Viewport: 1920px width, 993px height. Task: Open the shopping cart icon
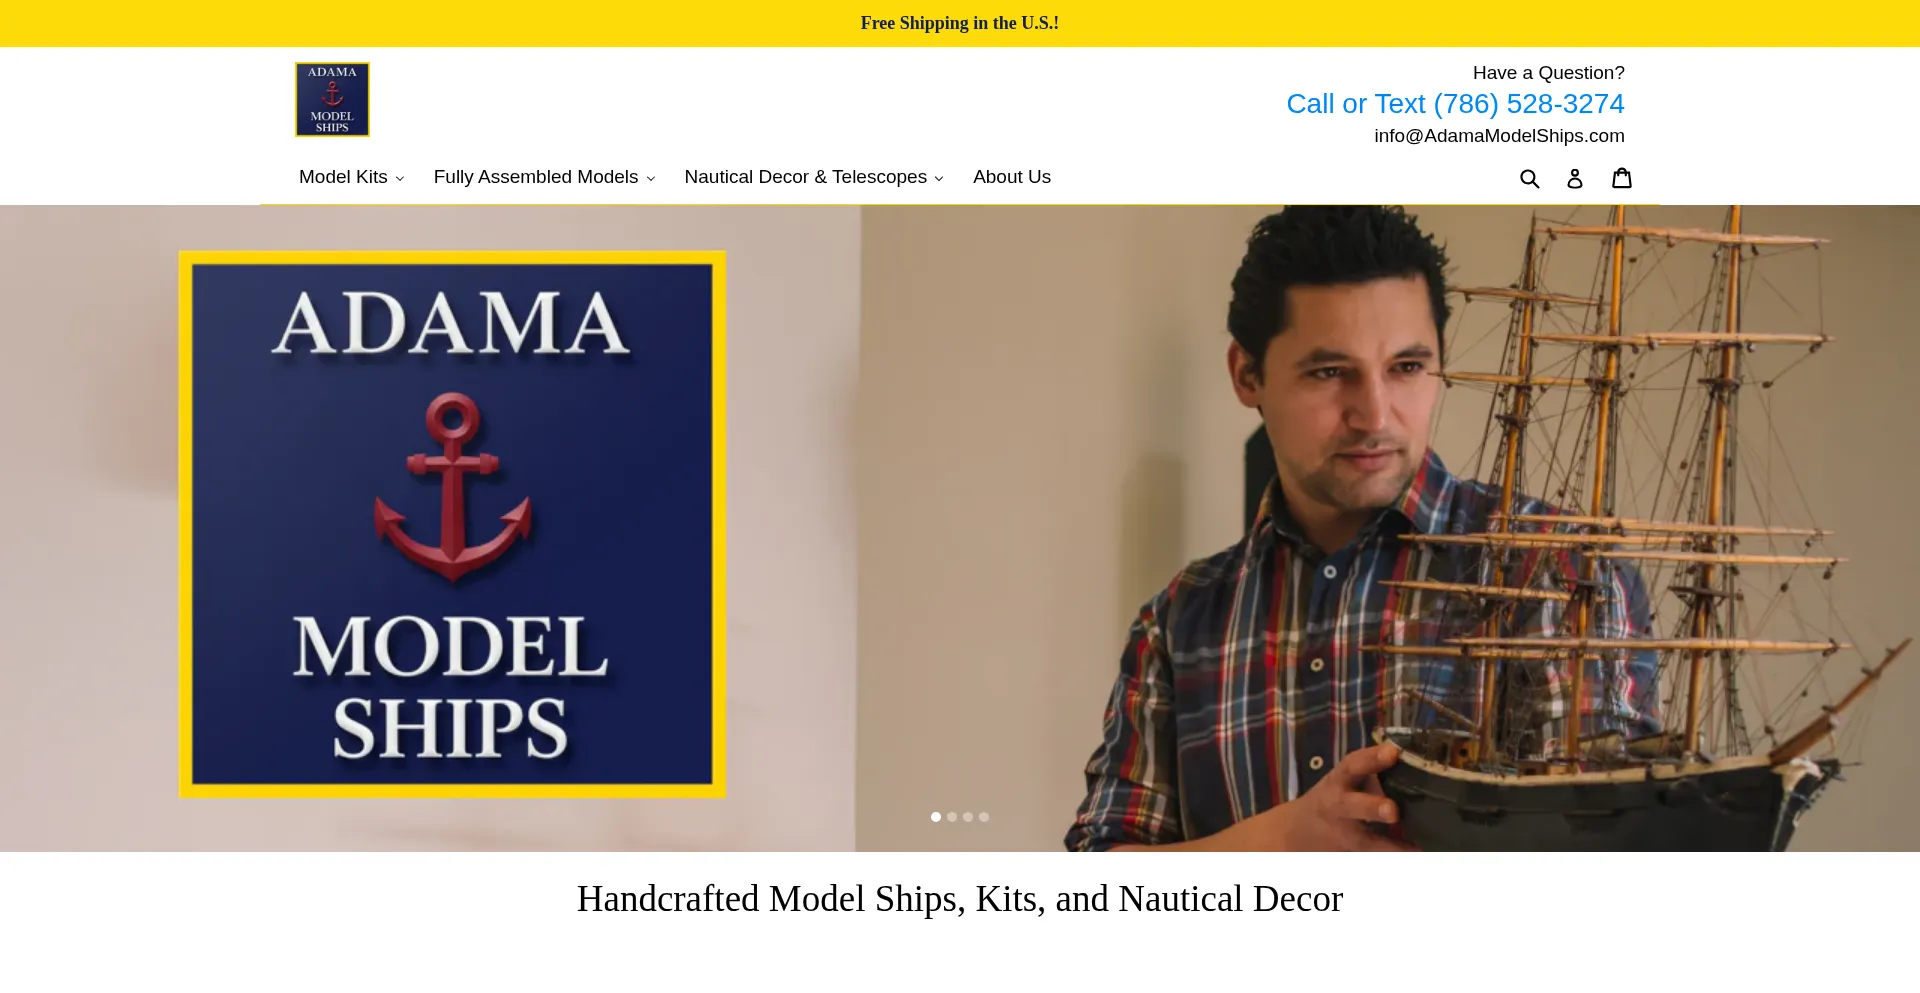click(1622, 177)
